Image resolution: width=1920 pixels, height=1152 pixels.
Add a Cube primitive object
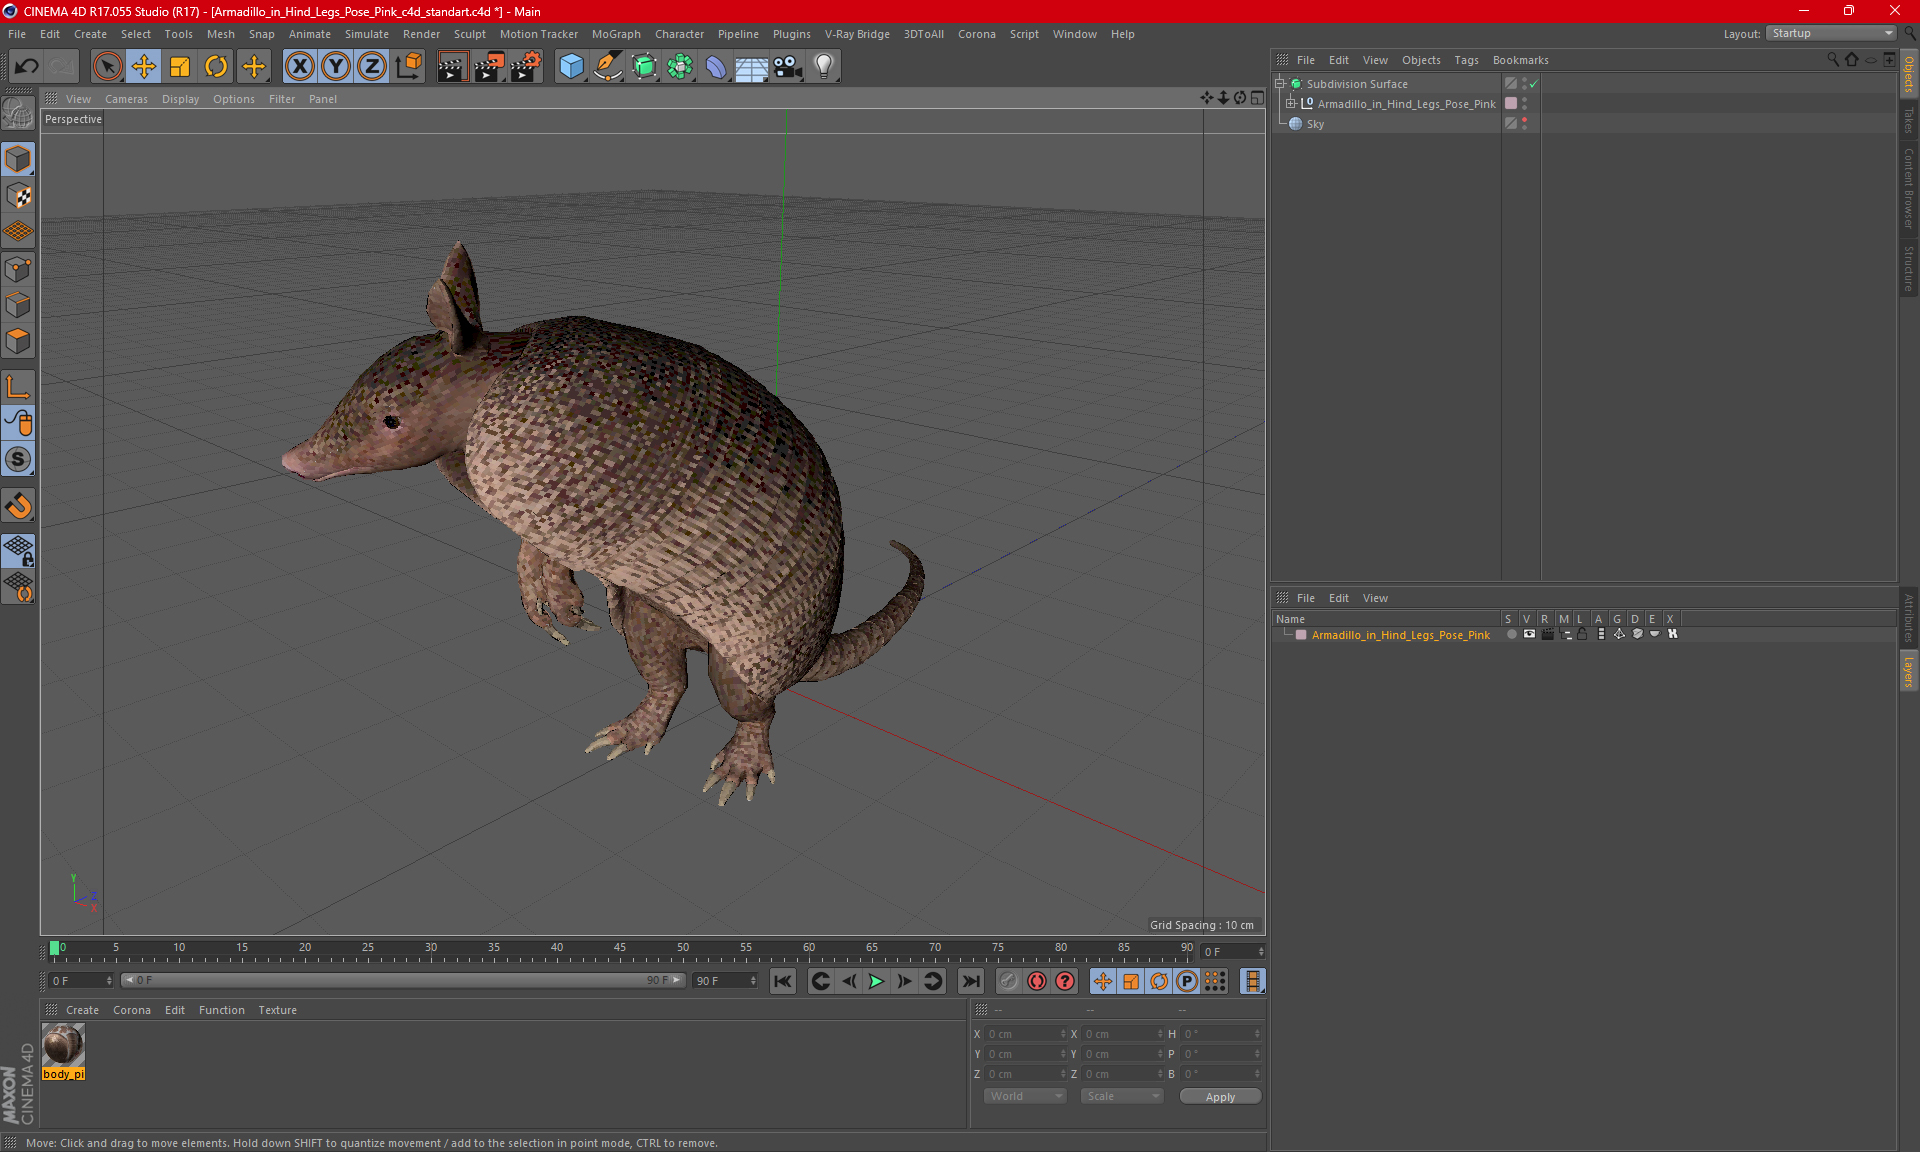click(571, 67)
